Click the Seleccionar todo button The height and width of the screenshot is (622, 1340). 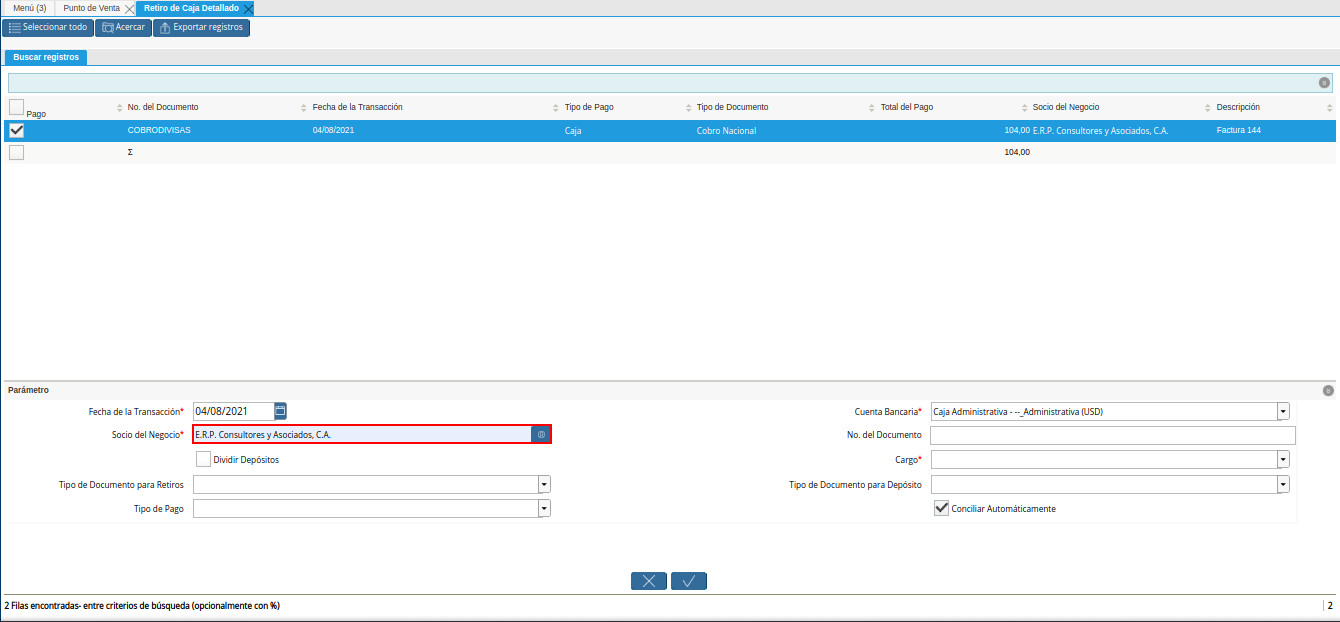pos(47,27)
